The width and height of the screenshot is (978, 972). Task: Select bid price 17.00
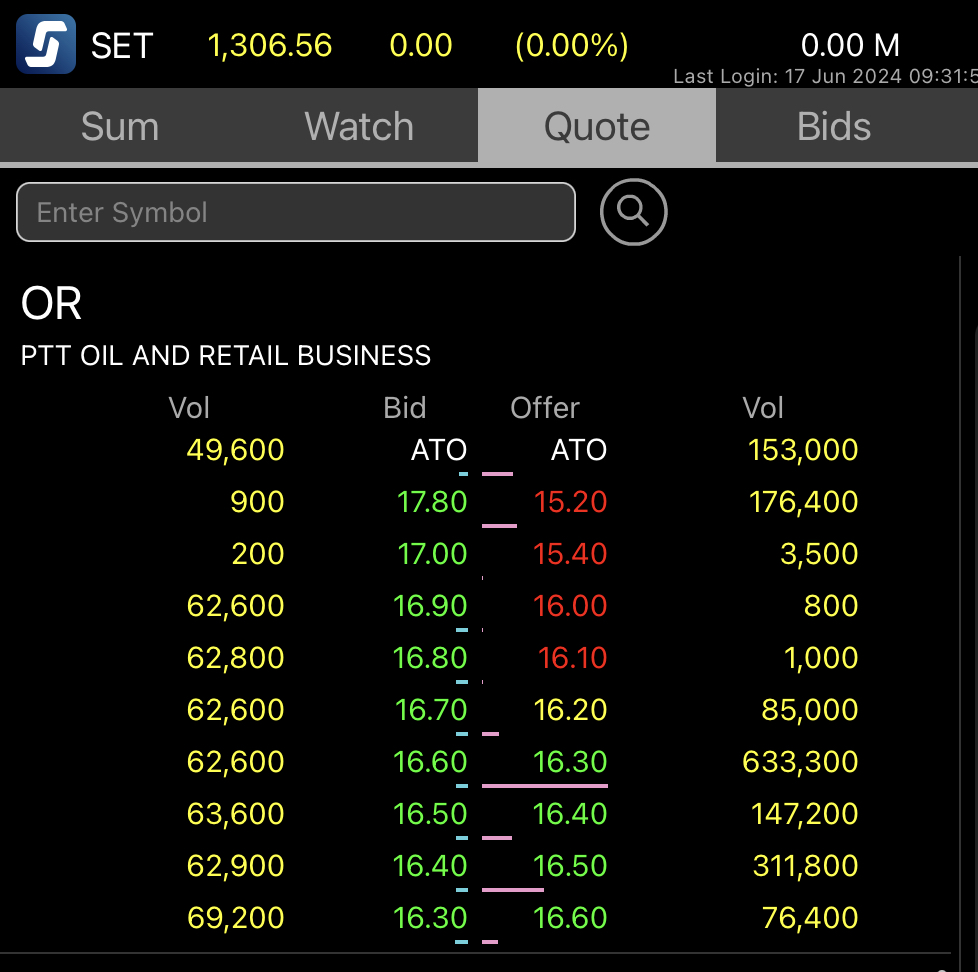coord(432,554)
